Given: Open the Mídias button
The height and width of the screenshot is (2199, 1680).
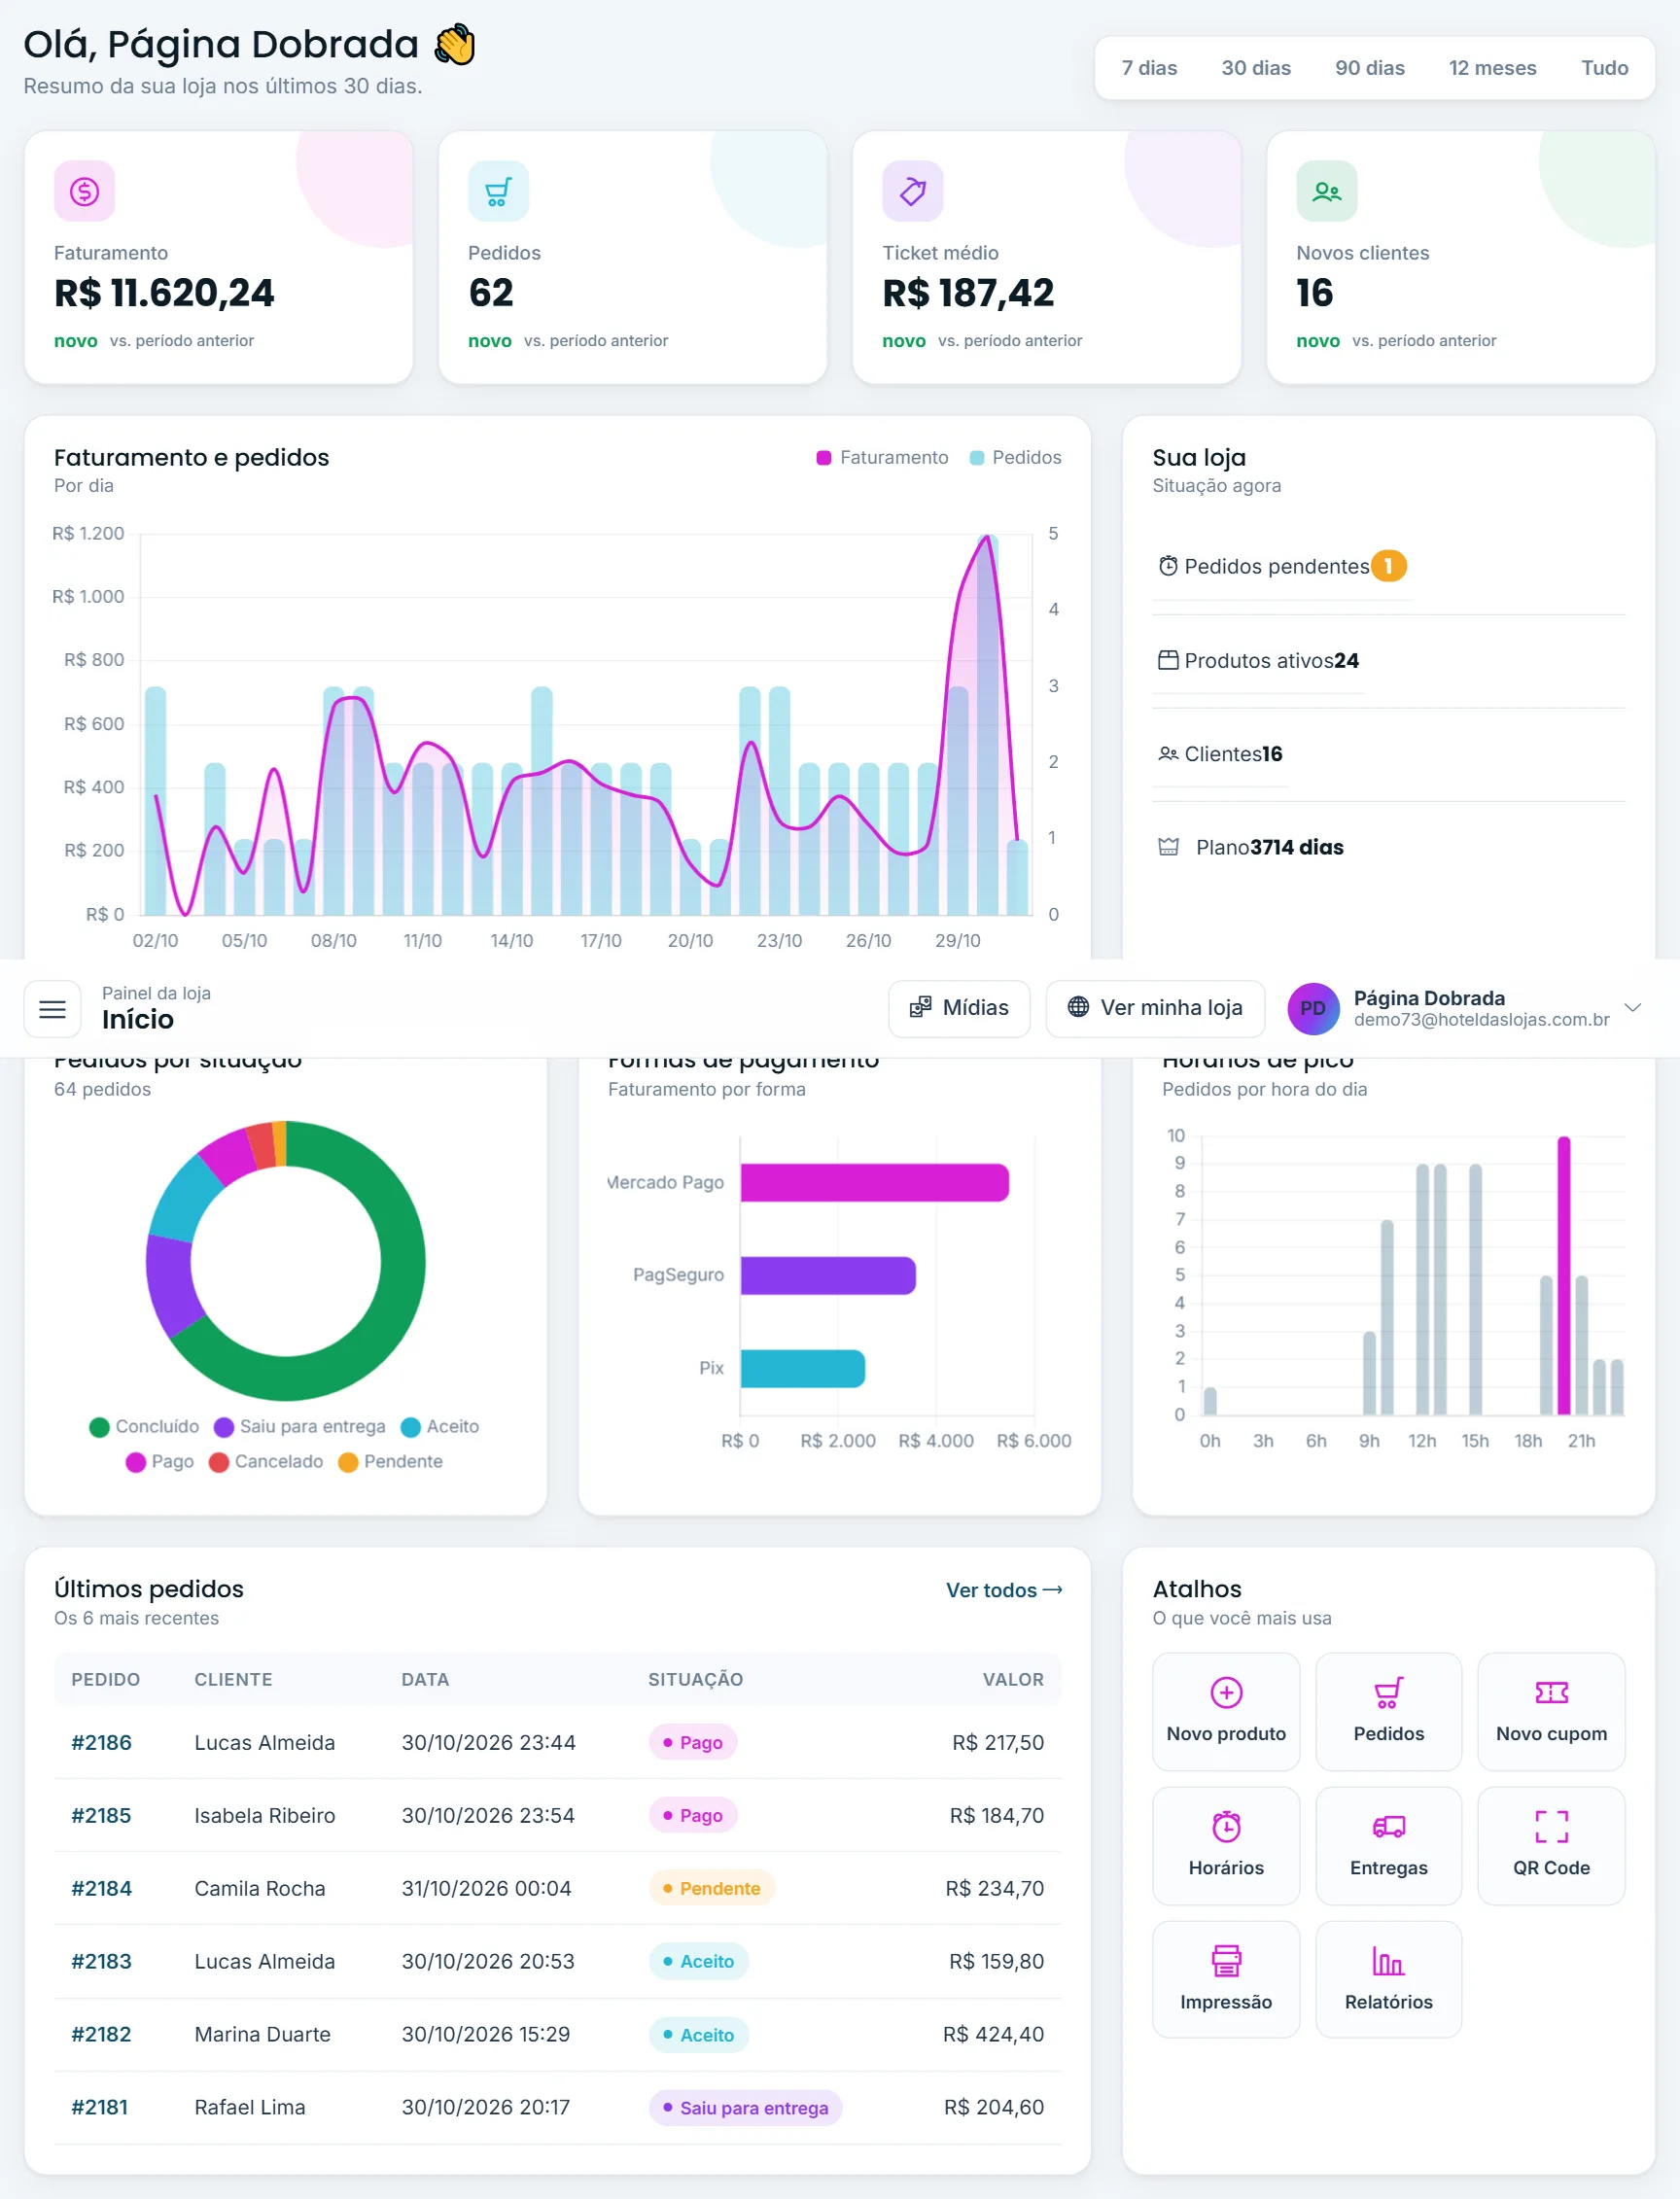Looking at the screenshot, I should pyautogui.click(x=959, y=1008).
